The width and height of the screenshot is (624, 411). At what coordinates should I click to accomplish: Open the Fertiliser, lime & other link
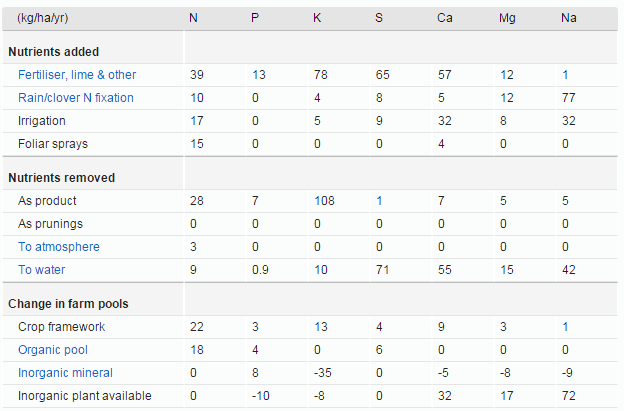coord(77,75)
